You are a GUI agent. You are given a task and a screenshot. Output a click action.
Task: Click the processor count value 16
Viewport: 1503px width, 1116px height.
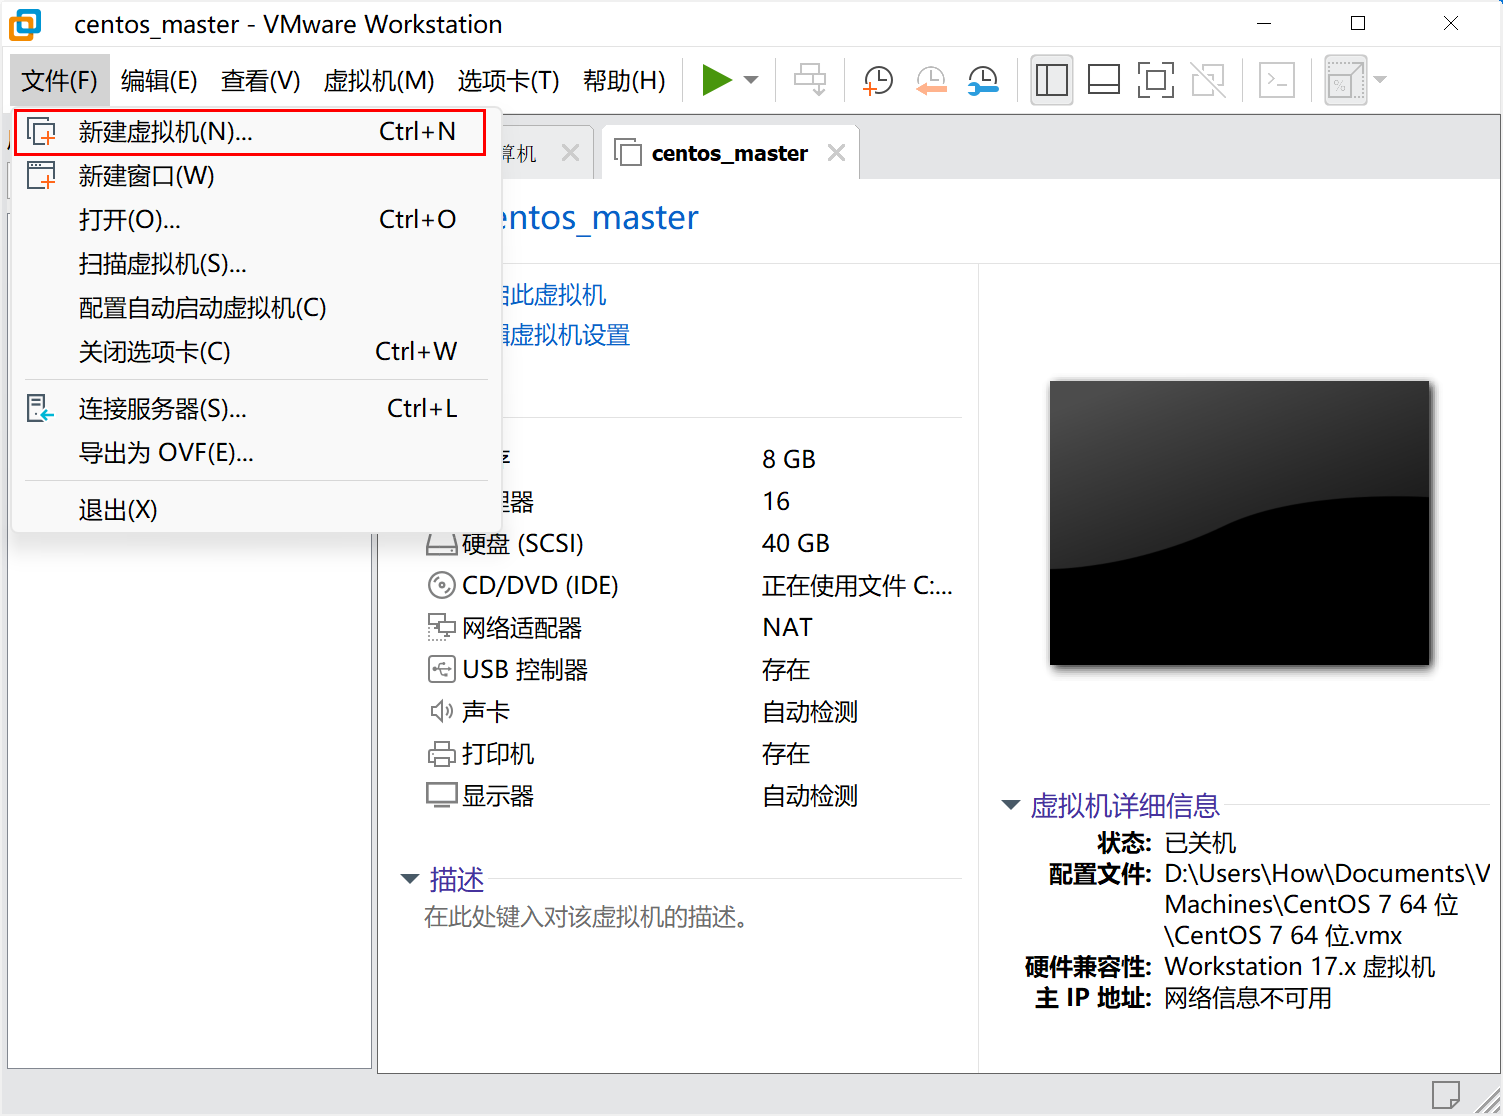[x=776, y=501]
